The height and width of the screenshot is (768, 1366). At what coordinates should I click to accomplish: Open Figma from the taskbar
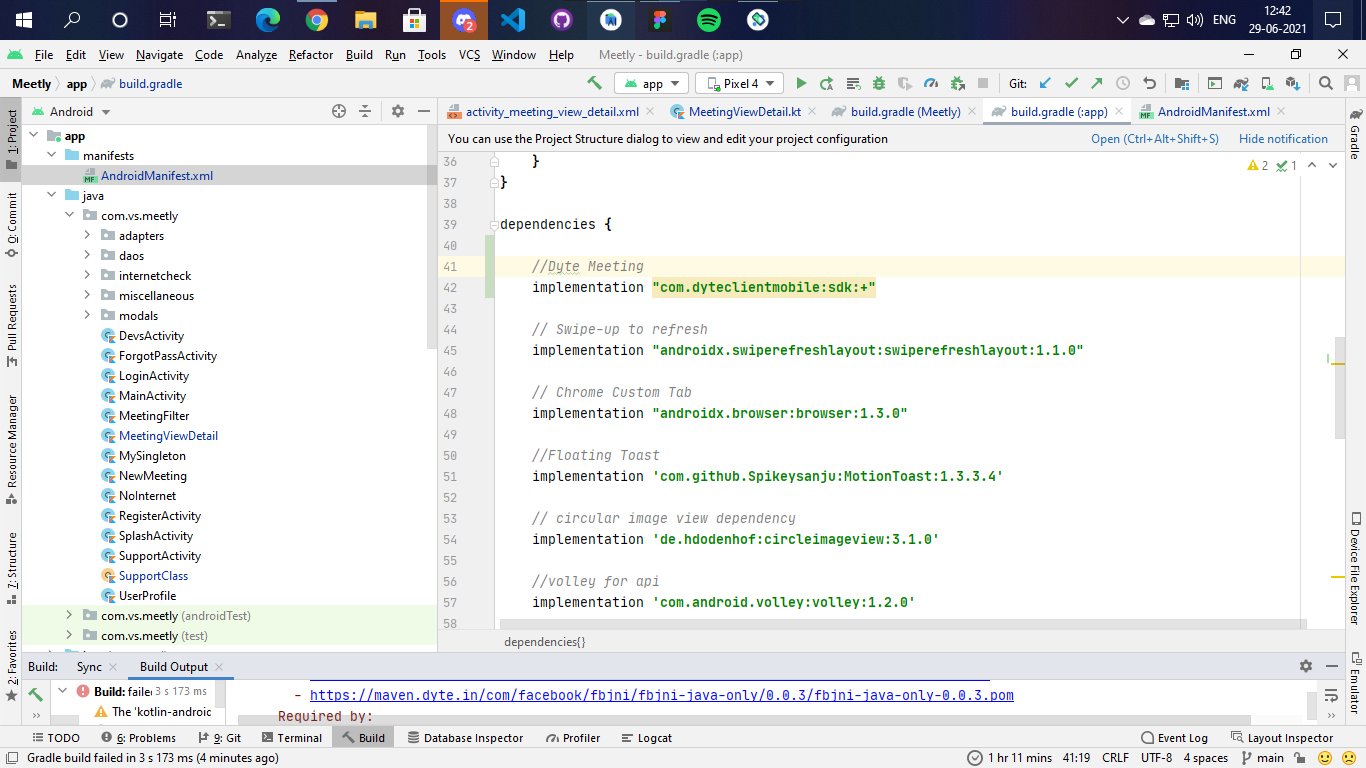click(660, 20)
